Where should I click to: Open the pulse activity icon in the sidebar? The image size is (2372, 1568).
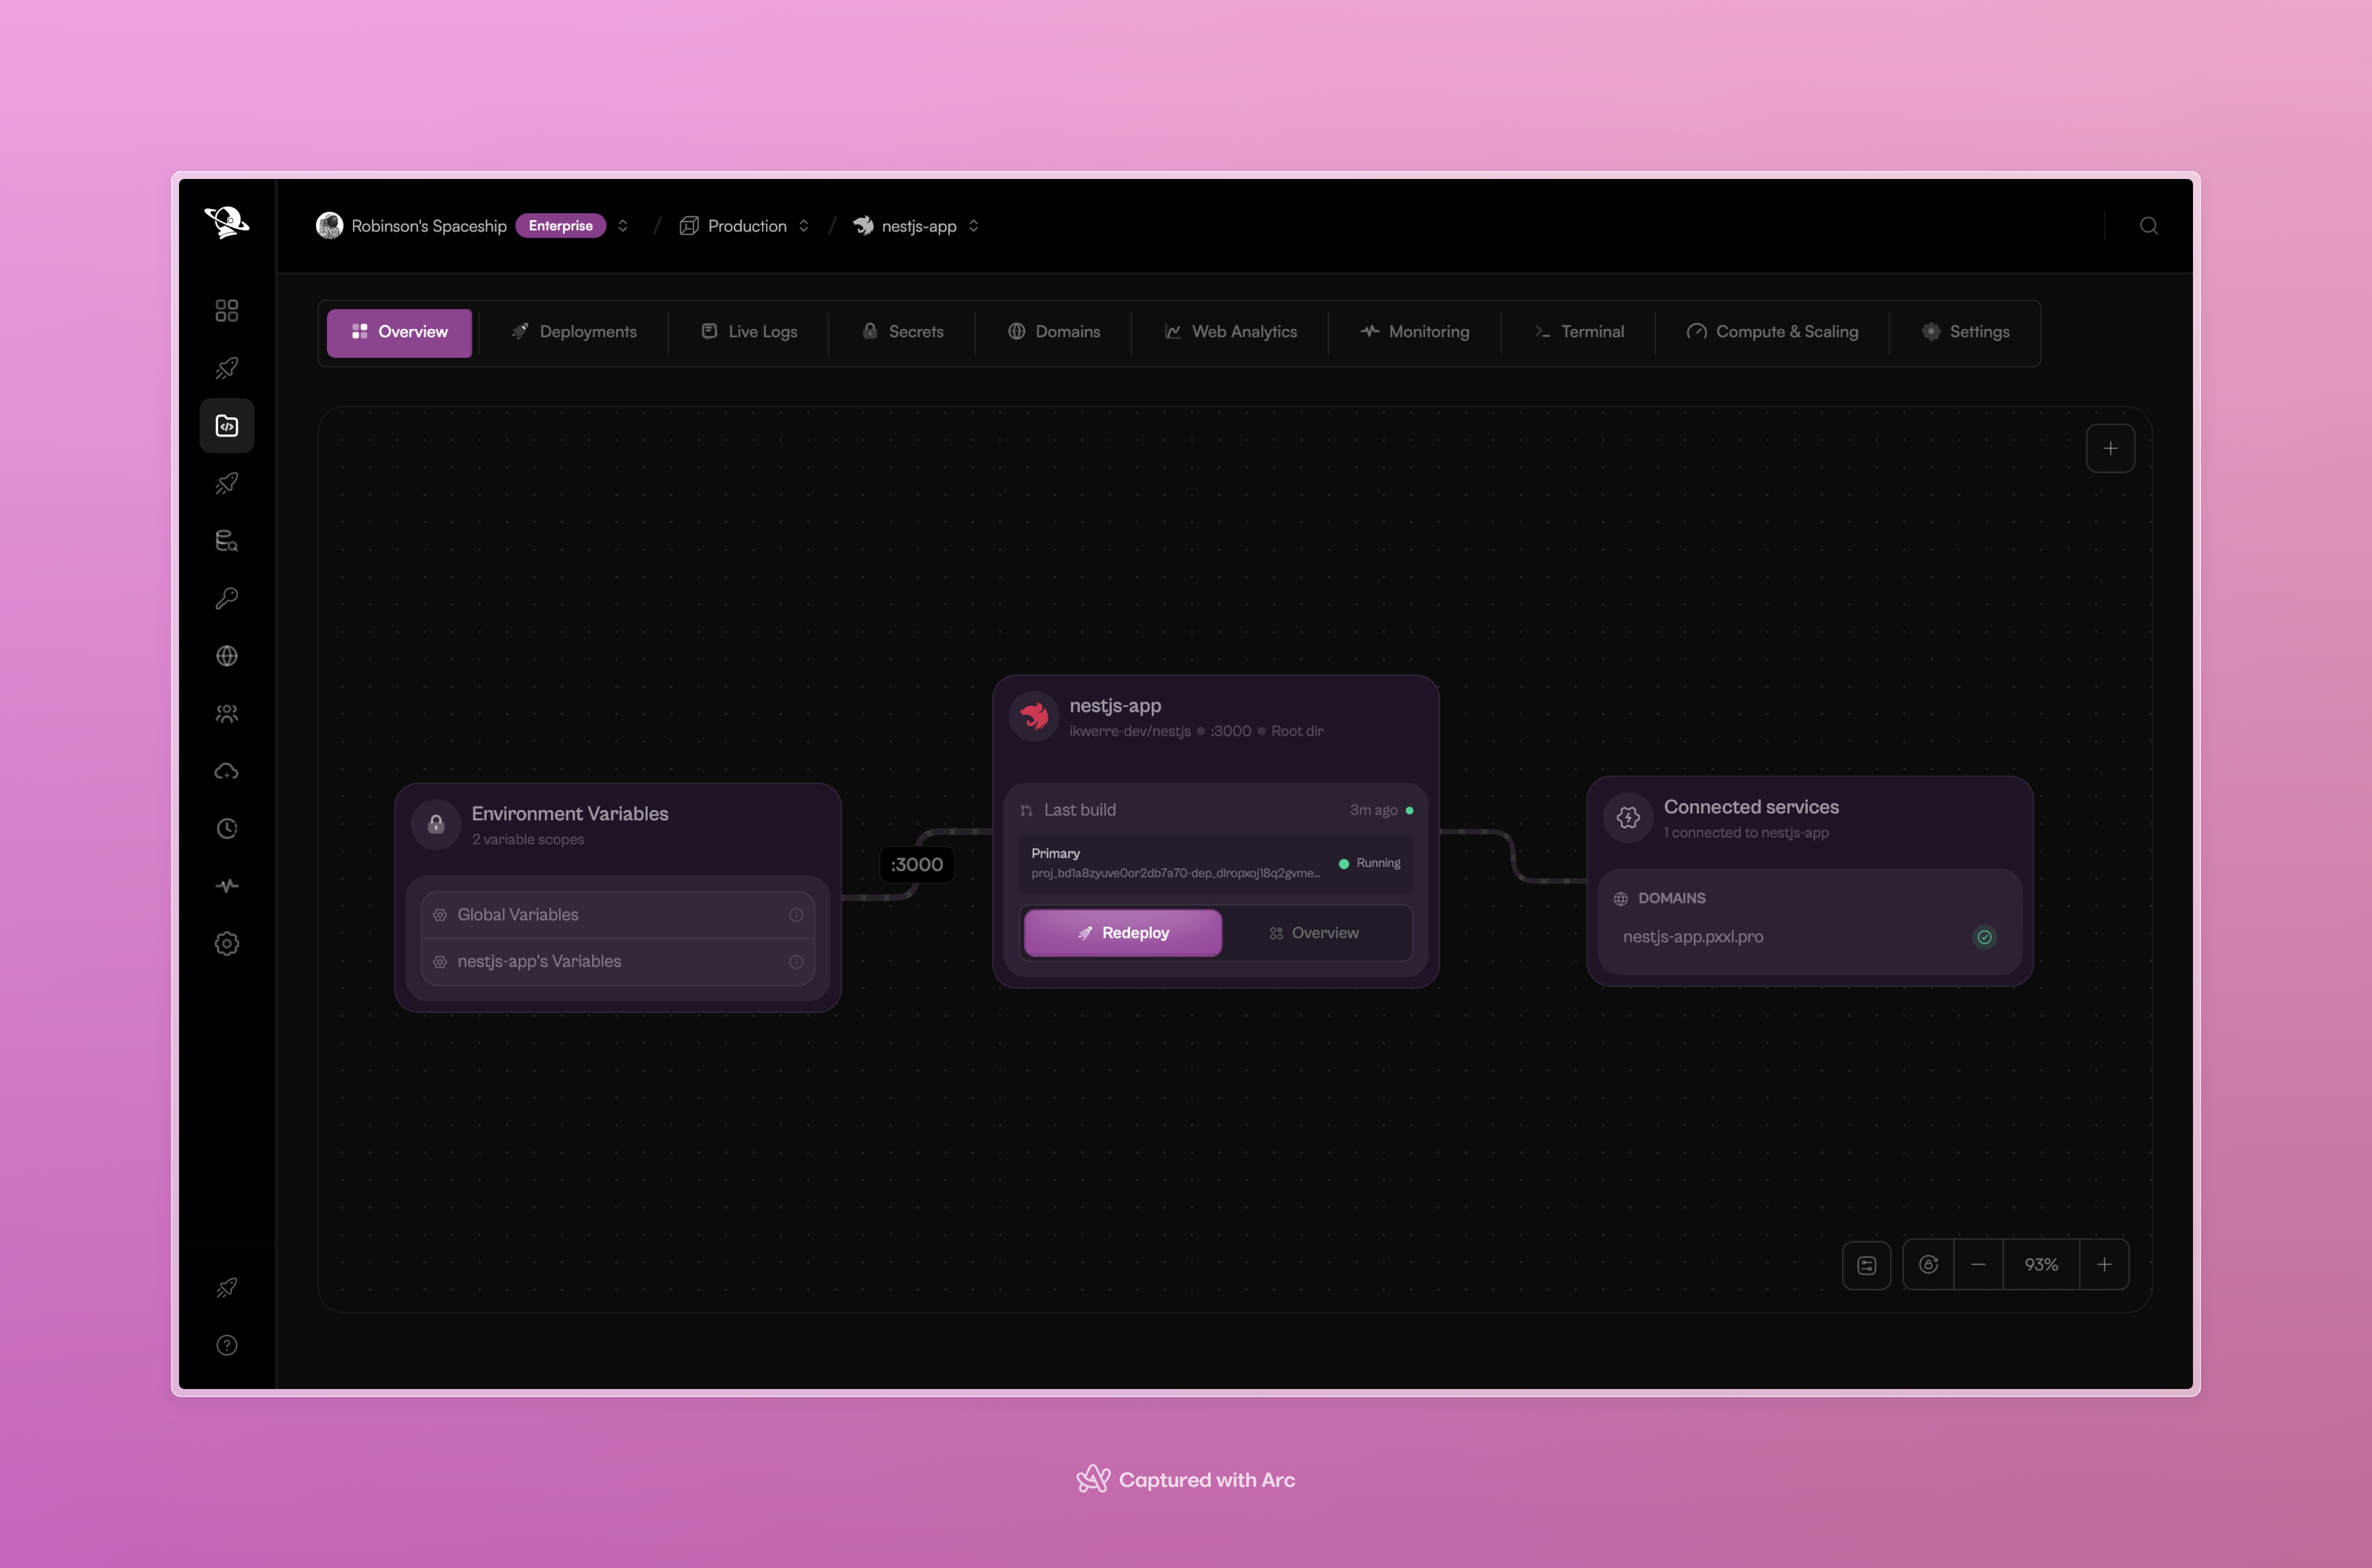click(227, 886)
